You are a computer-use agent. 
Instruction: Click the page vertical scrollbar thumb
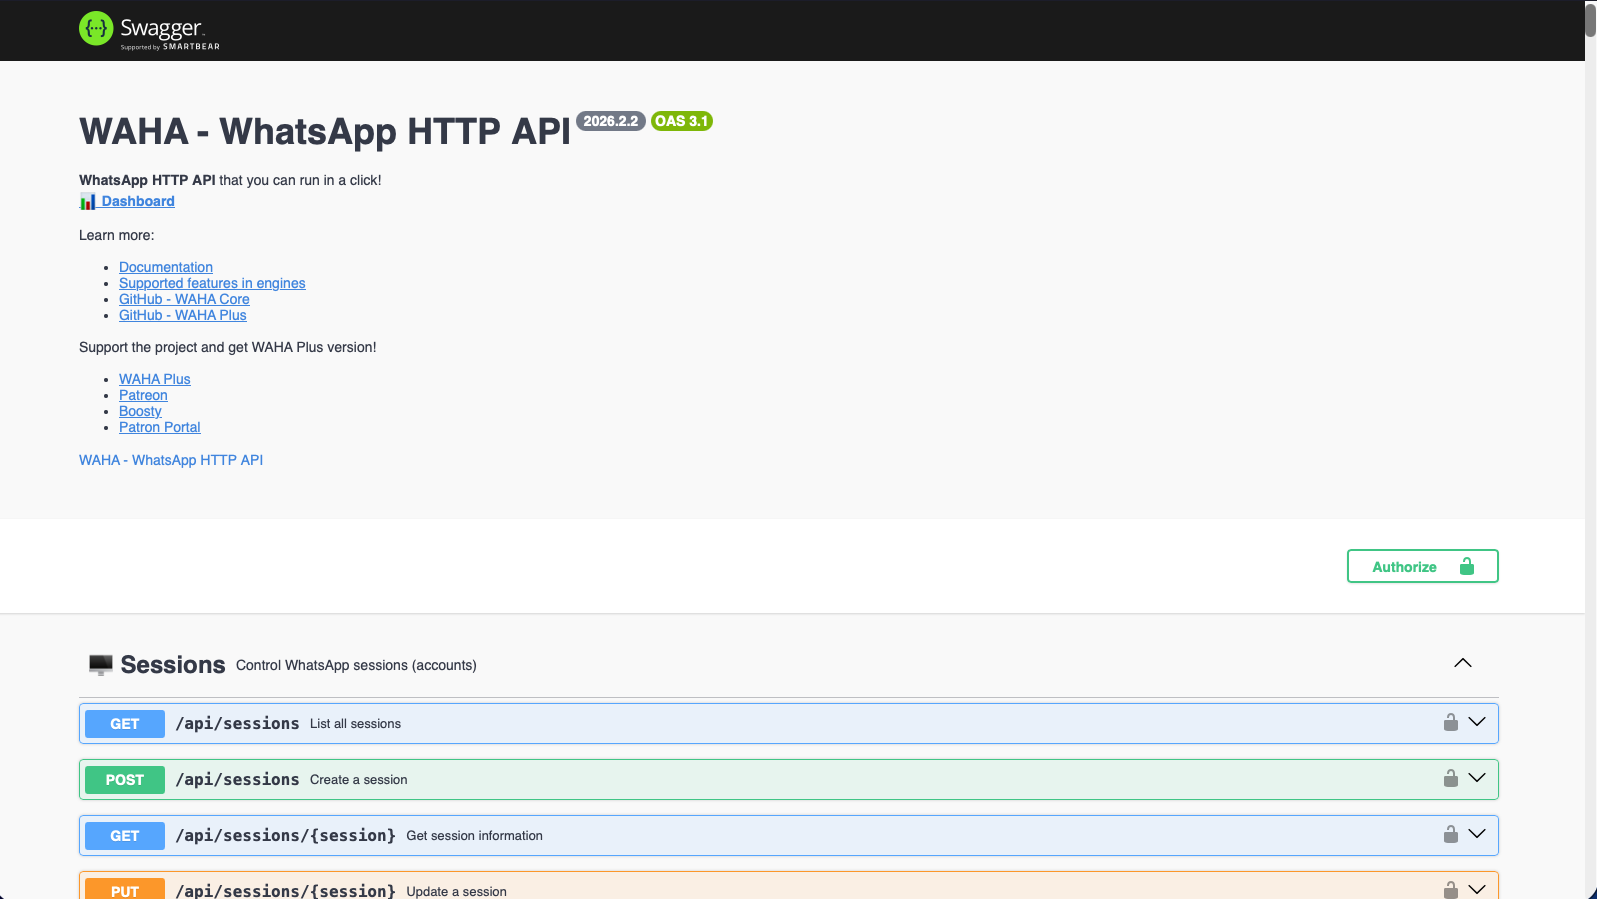coord(1590,20)
